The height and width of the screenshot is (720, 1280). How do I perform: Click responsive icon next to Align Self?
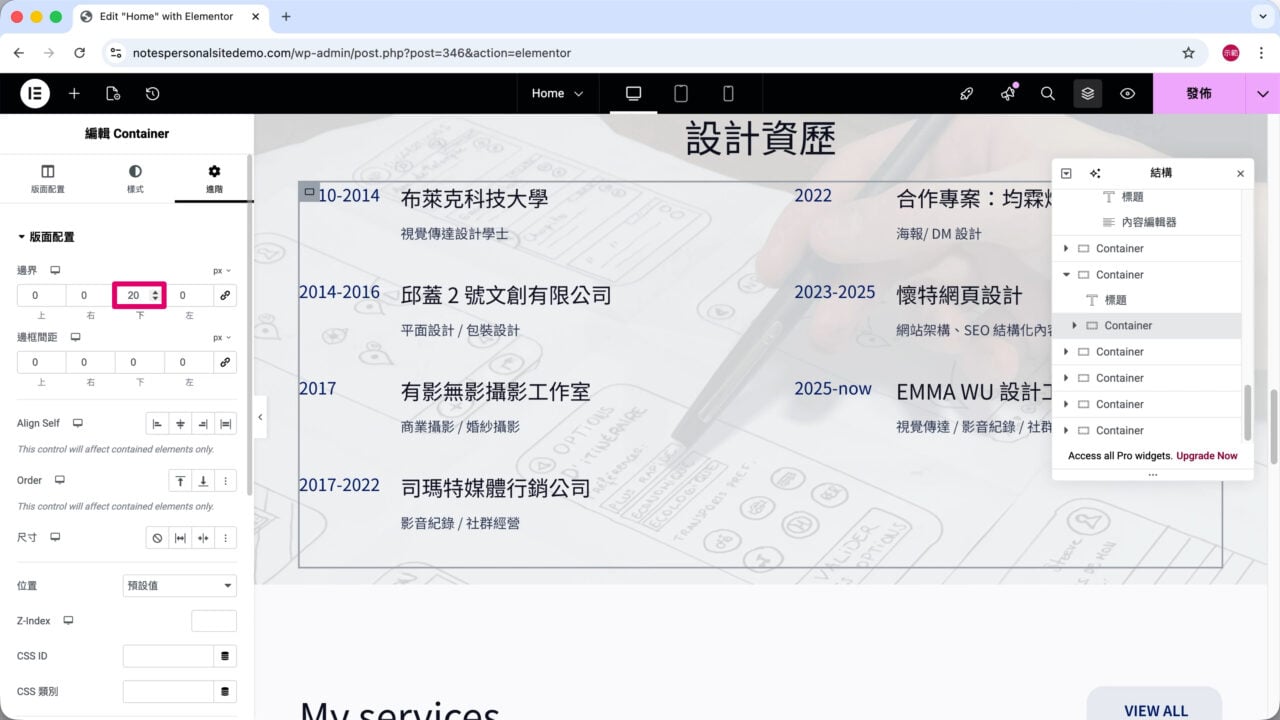pos(78,423)
